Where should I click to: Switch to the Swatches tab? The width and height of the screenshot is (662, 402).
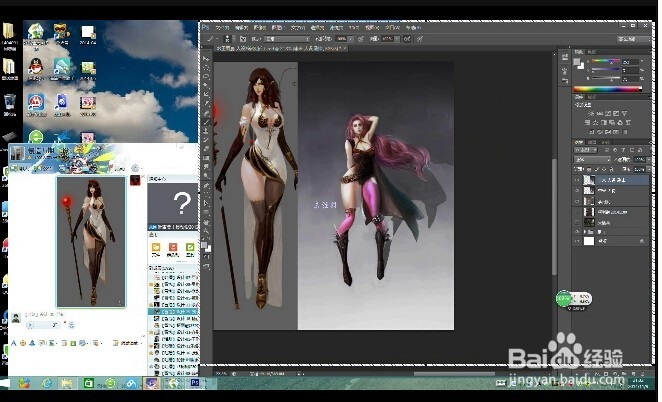click(x=591, y=52)
